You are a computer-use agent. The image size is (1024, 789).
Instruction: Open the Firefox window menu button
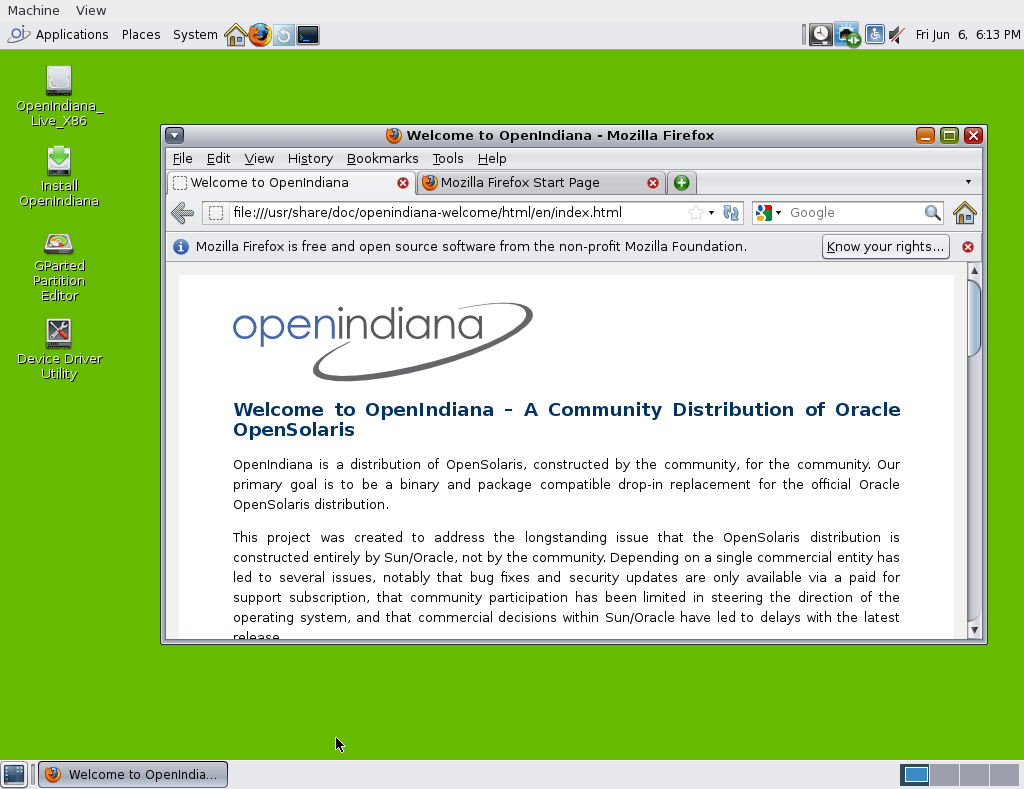[174, 135]
